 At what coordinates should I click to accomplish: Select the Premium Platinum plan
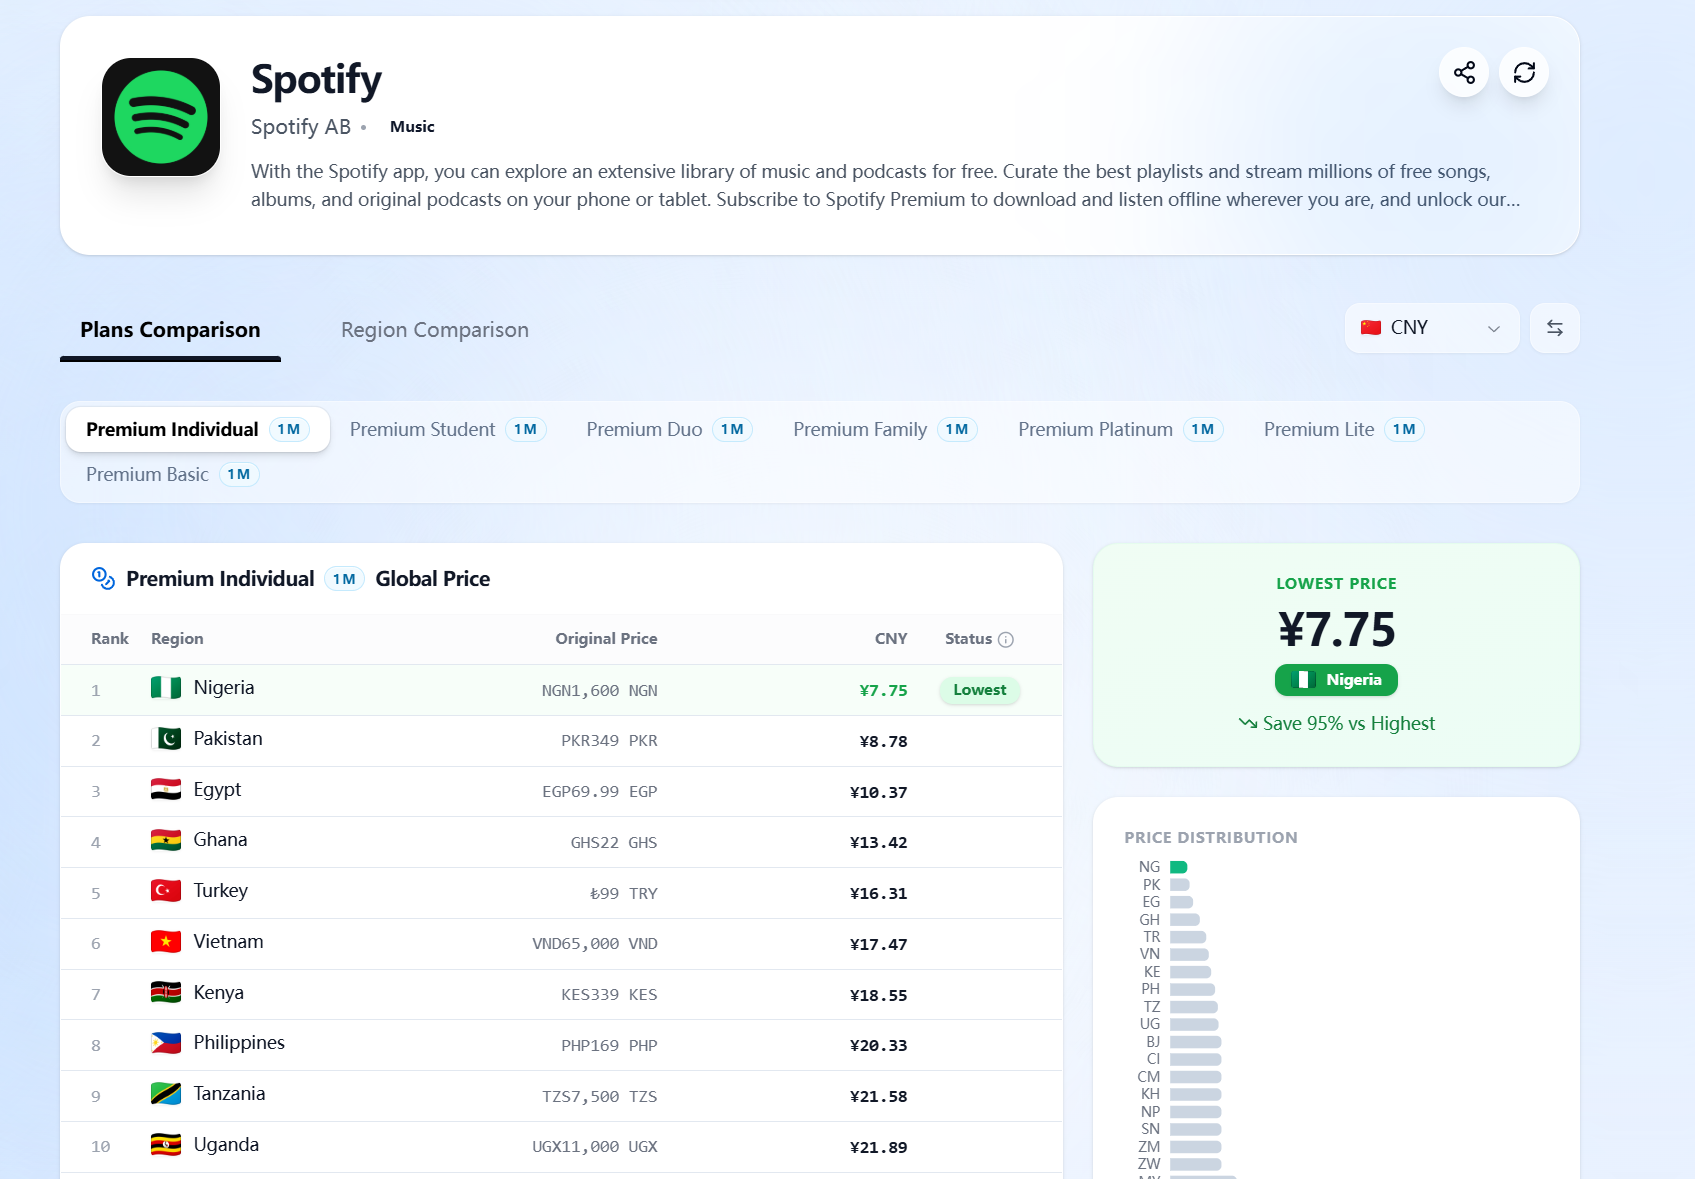click(x=1120, y=429)
